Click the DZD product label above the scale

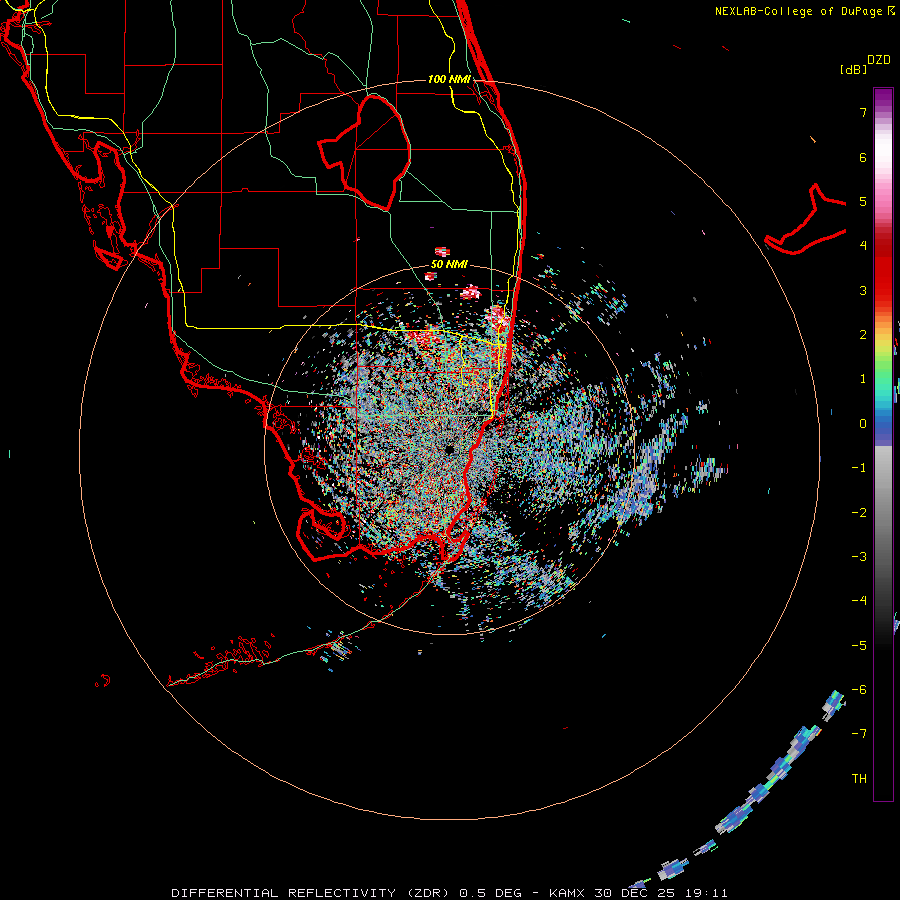coord(879,60)
